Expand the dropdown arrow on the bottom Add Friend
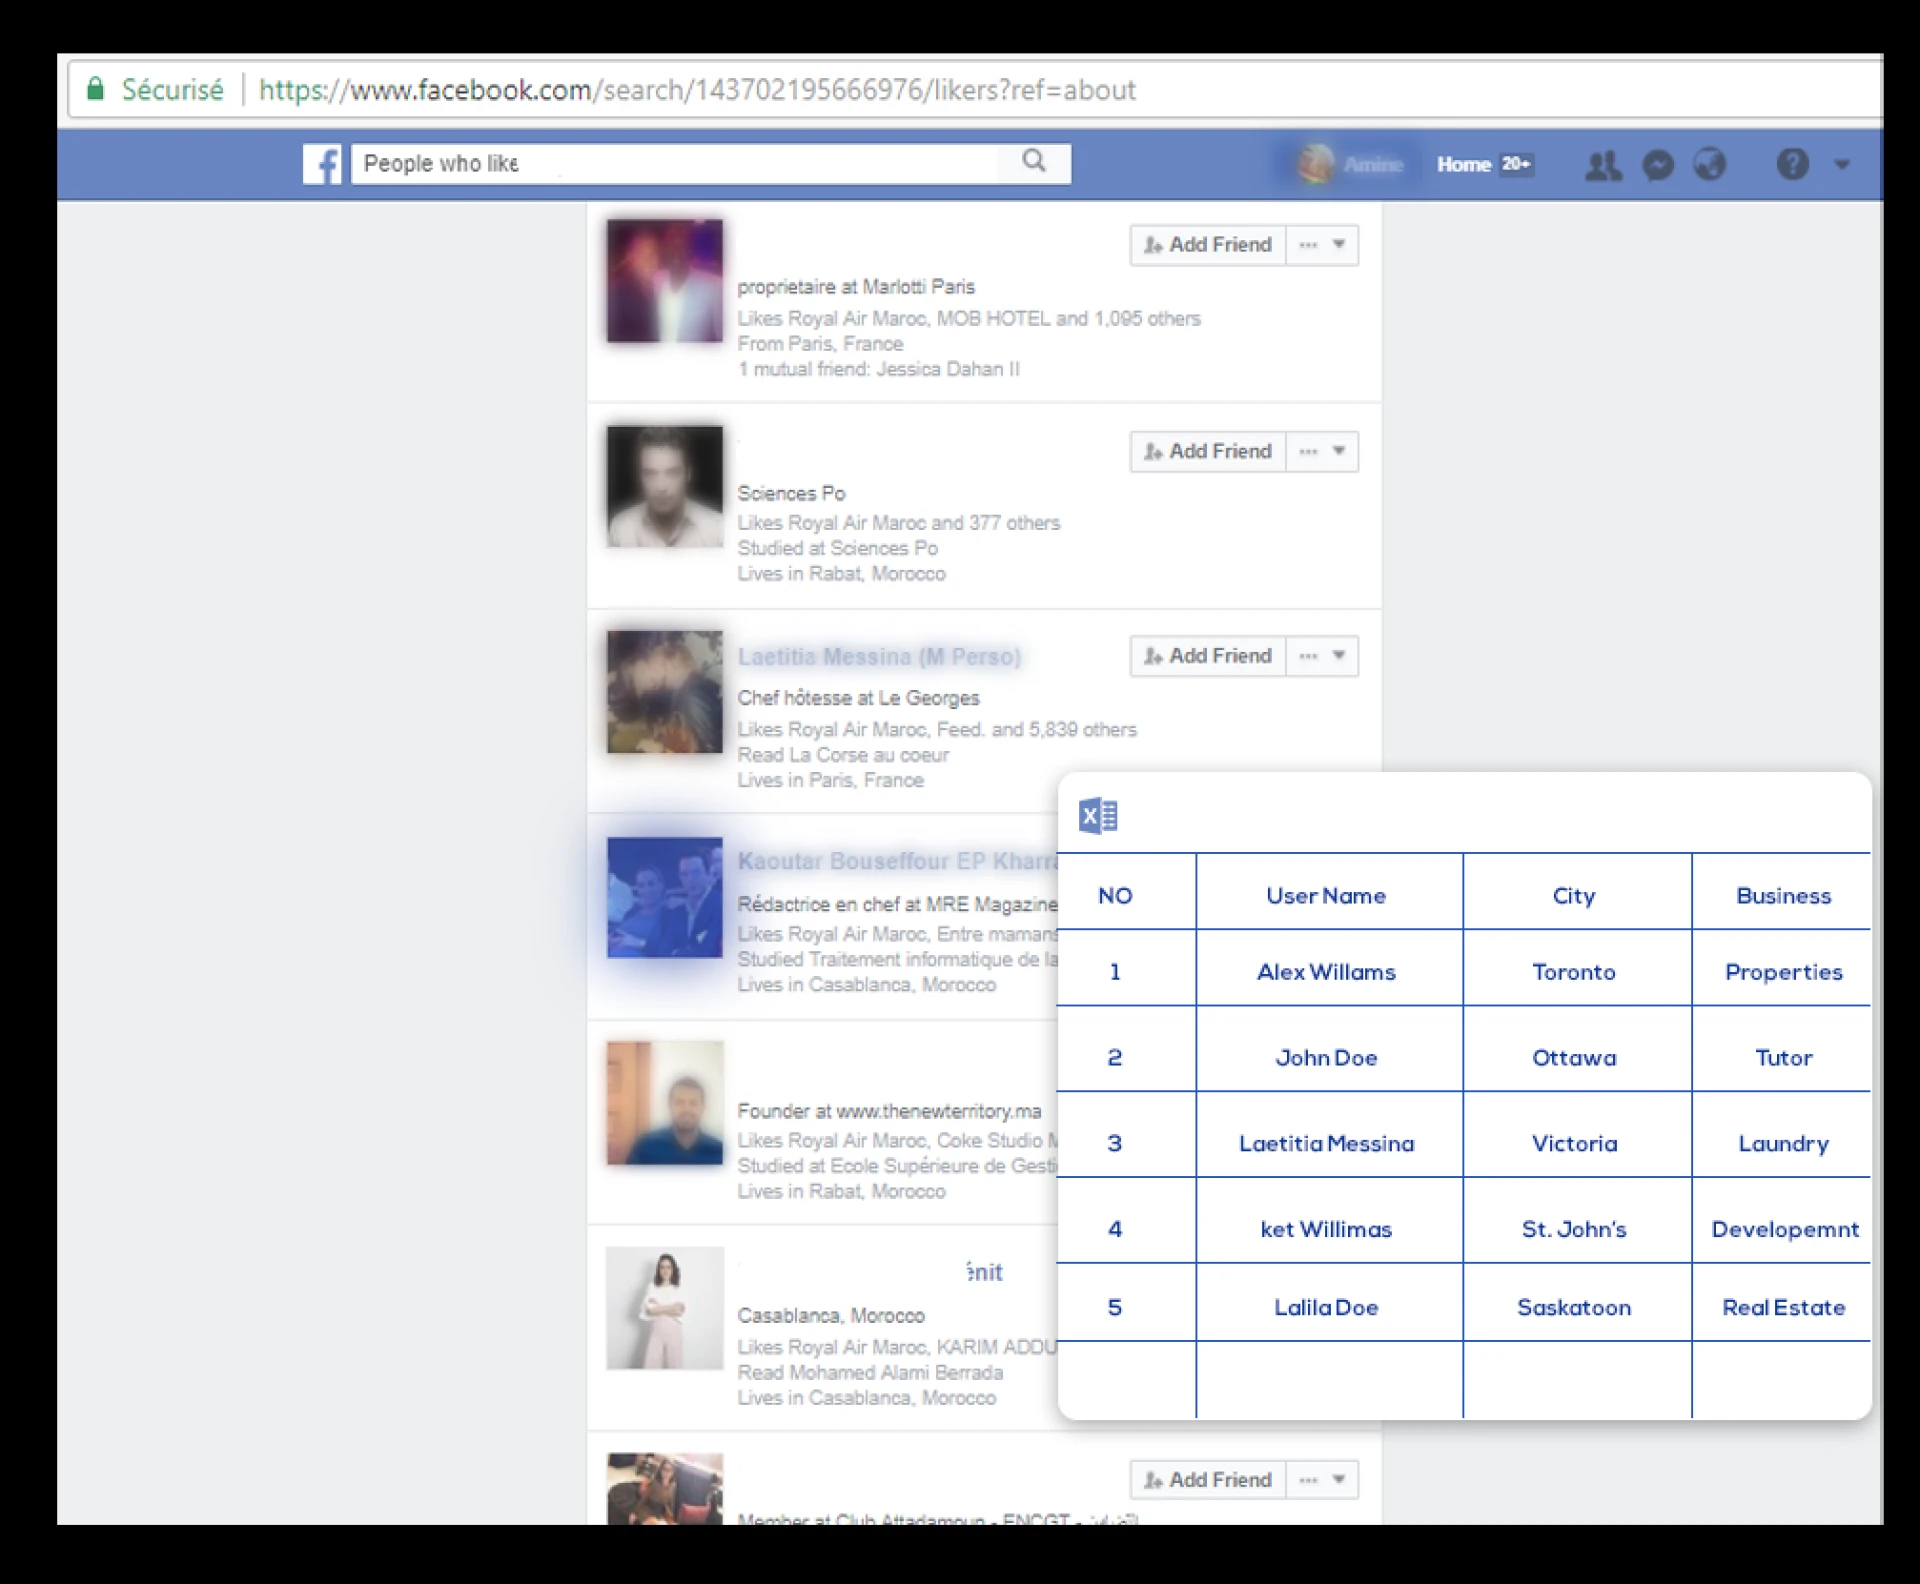 coord(1338,1479)
